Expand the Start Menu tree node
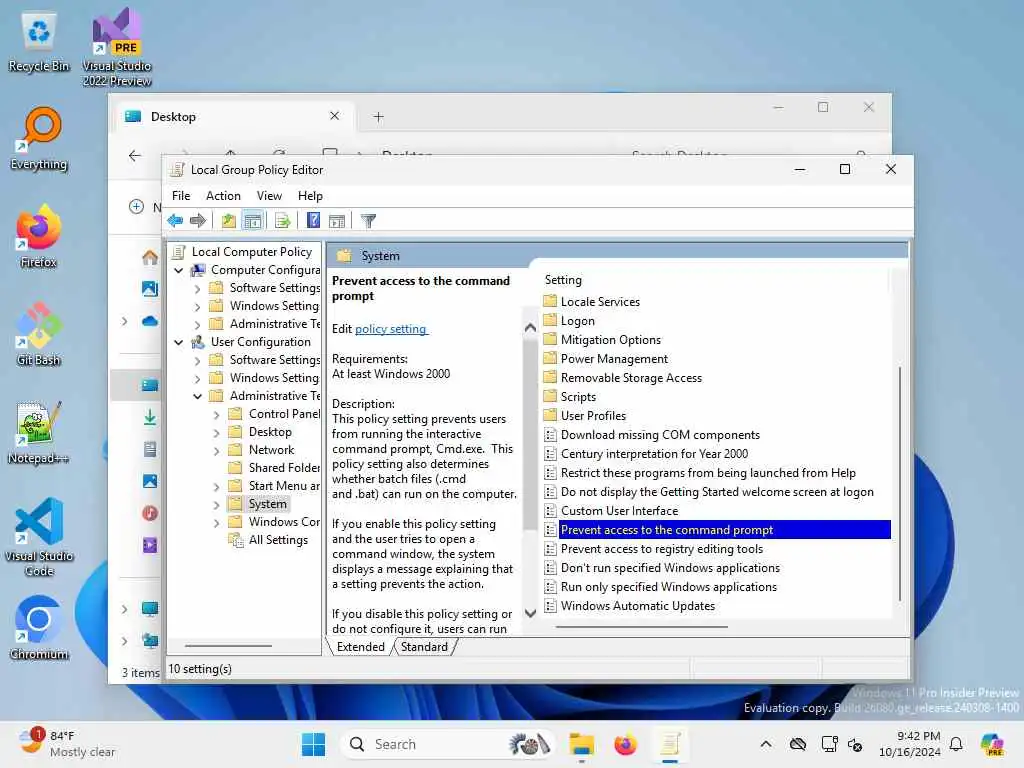The height and width of the screenshot is (768, 1024). [216, 487]
